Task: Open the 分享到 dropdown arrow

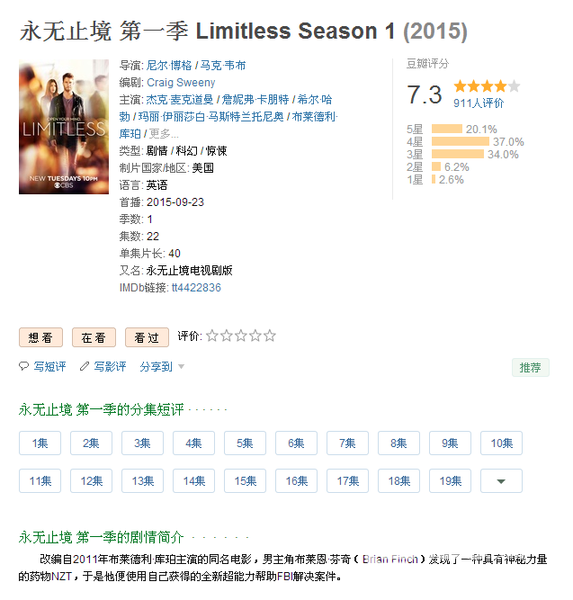Action: click(181, 367)
